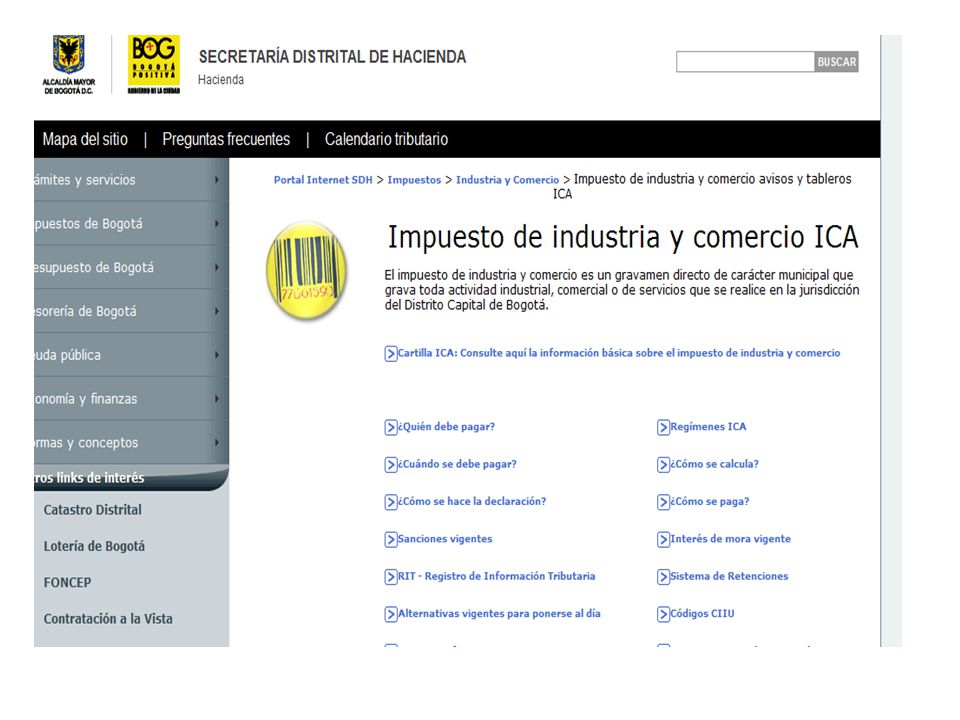Screen dimensions: 960x720
Task: Click the BUSCAR search button
Action: pos(836,62)
